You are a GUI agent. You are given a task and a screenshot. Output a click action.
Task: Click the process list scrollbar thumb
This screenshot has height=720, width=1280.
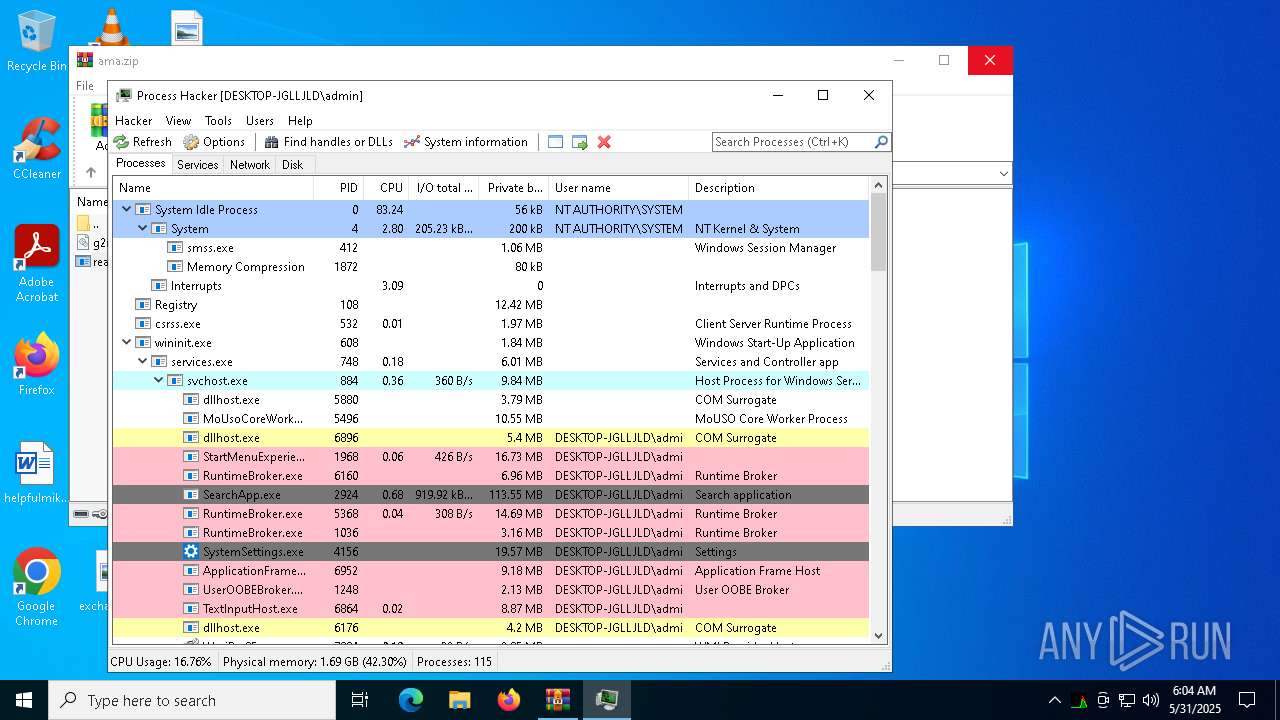(879, 232)
